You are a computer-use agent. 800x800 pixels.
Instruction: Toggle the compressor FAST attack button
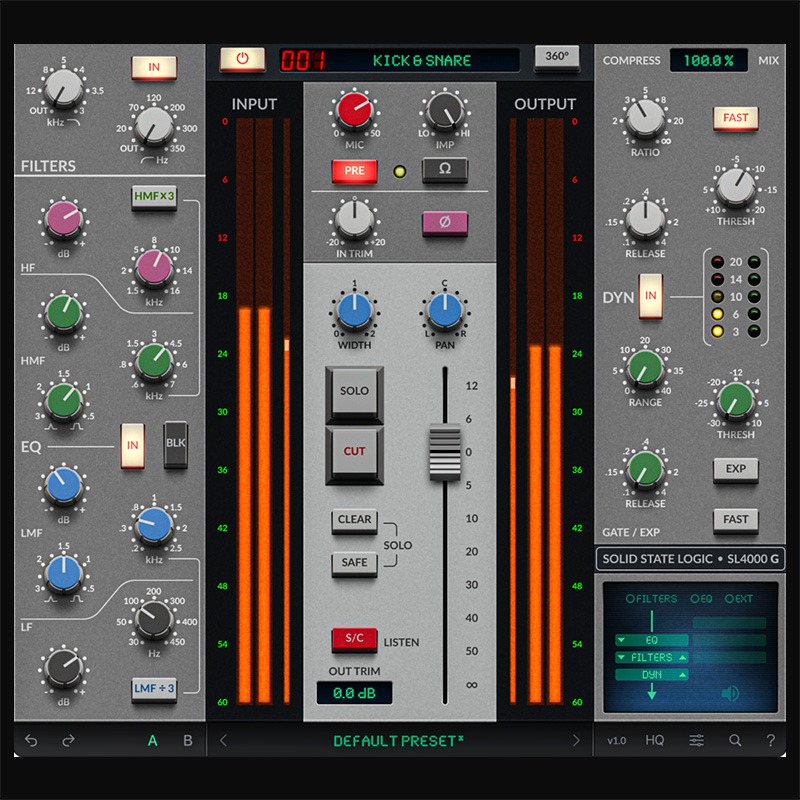pyautogui.click(x=735, y=118)
